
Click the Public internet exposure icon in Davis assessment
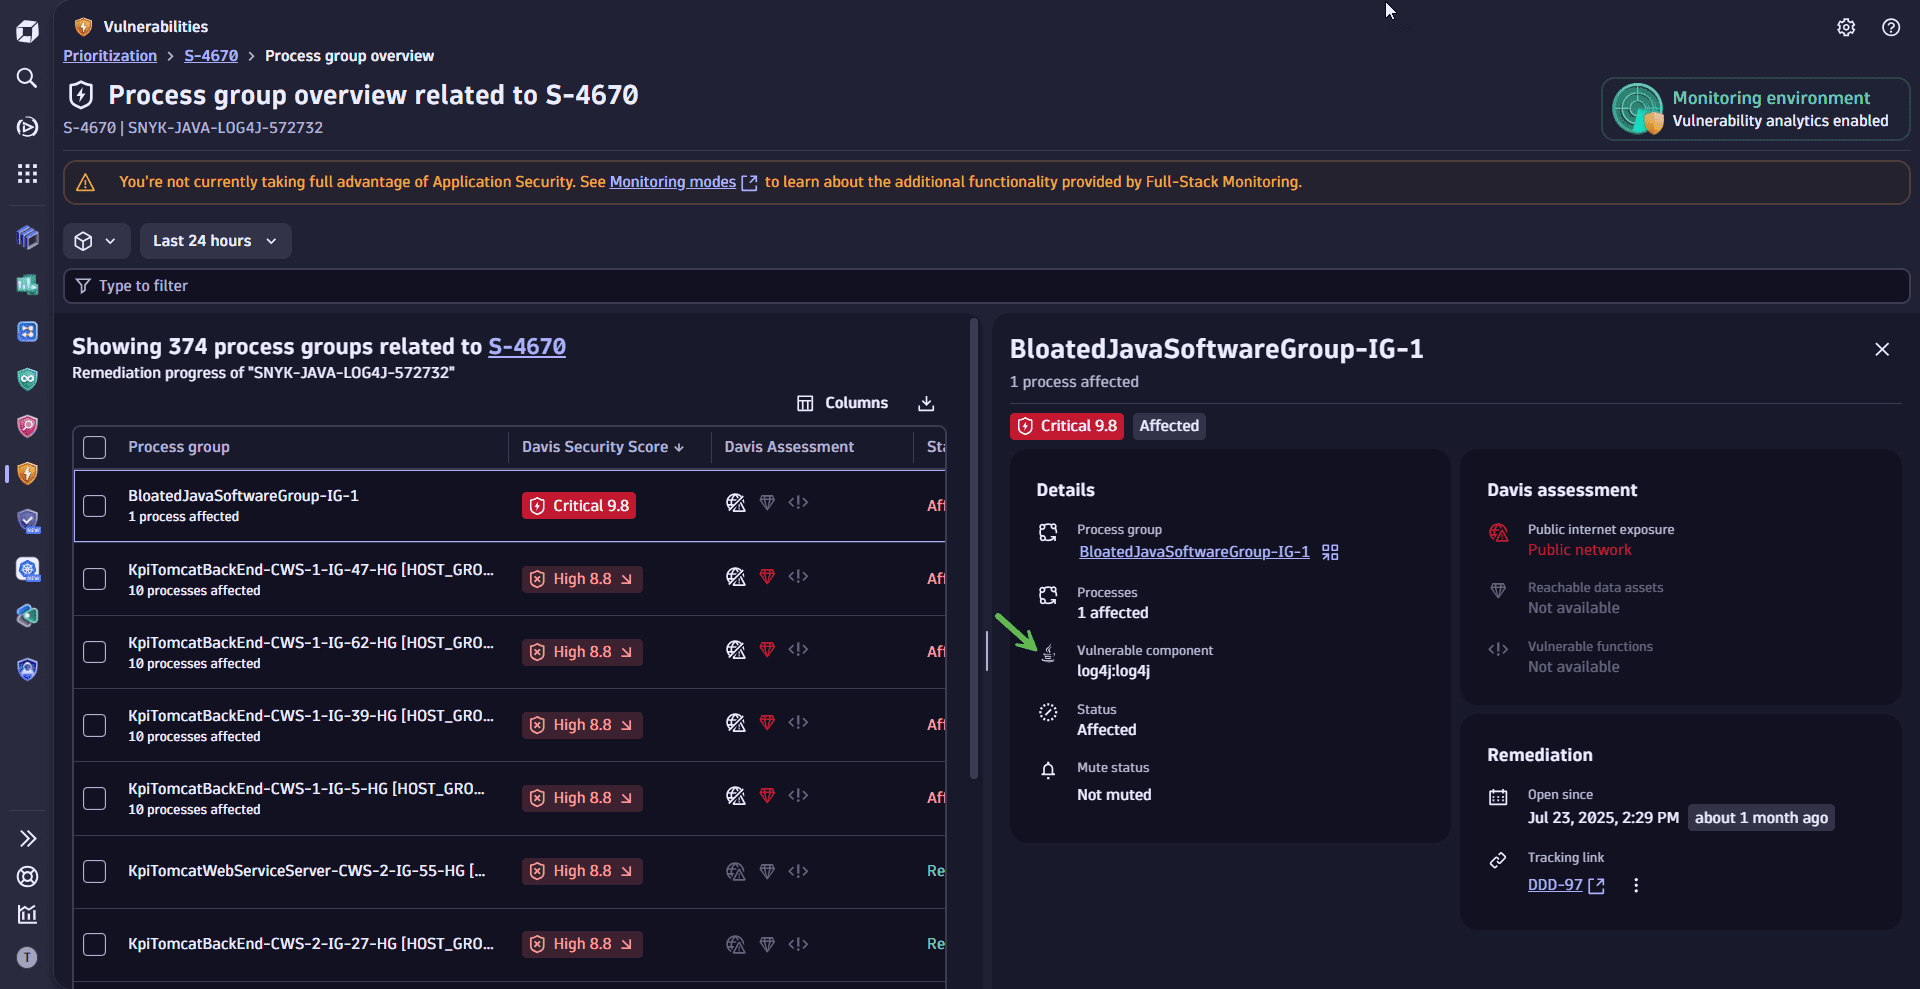pyautogui.click(x=1498, y=533)
